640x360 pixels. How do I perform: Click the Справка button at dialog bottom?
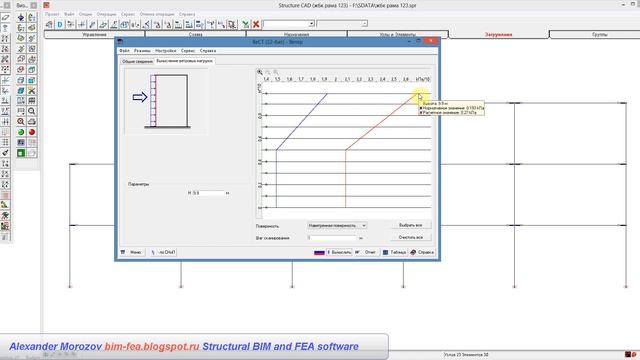(x=422, y=253)
